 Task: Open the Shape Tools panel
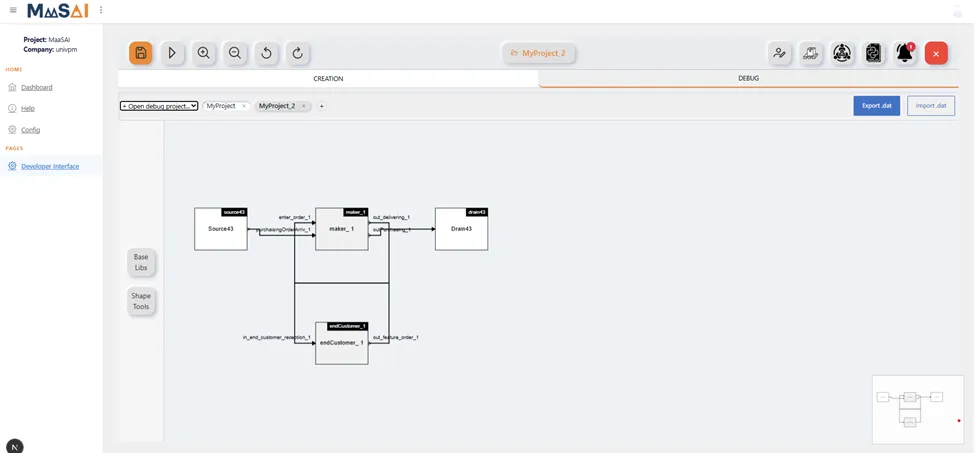pyautogui.click(x=141, y=301)
